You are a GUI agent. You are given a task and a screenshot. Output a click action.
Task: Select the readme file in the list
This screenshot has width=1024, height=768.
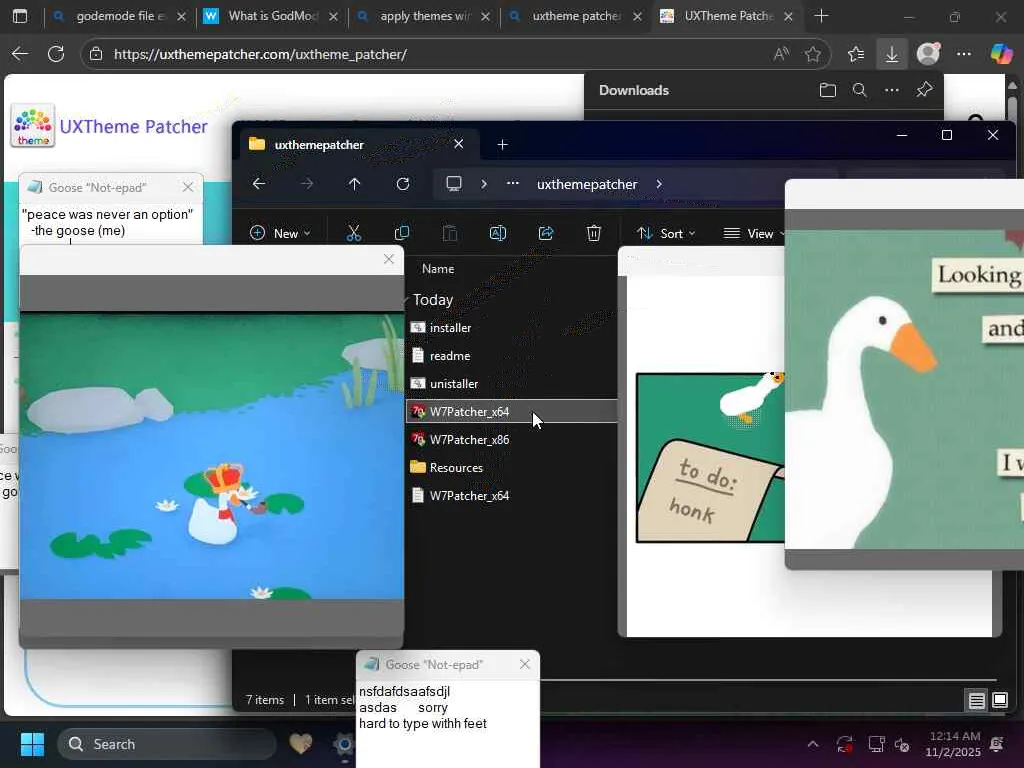(449, 355)
